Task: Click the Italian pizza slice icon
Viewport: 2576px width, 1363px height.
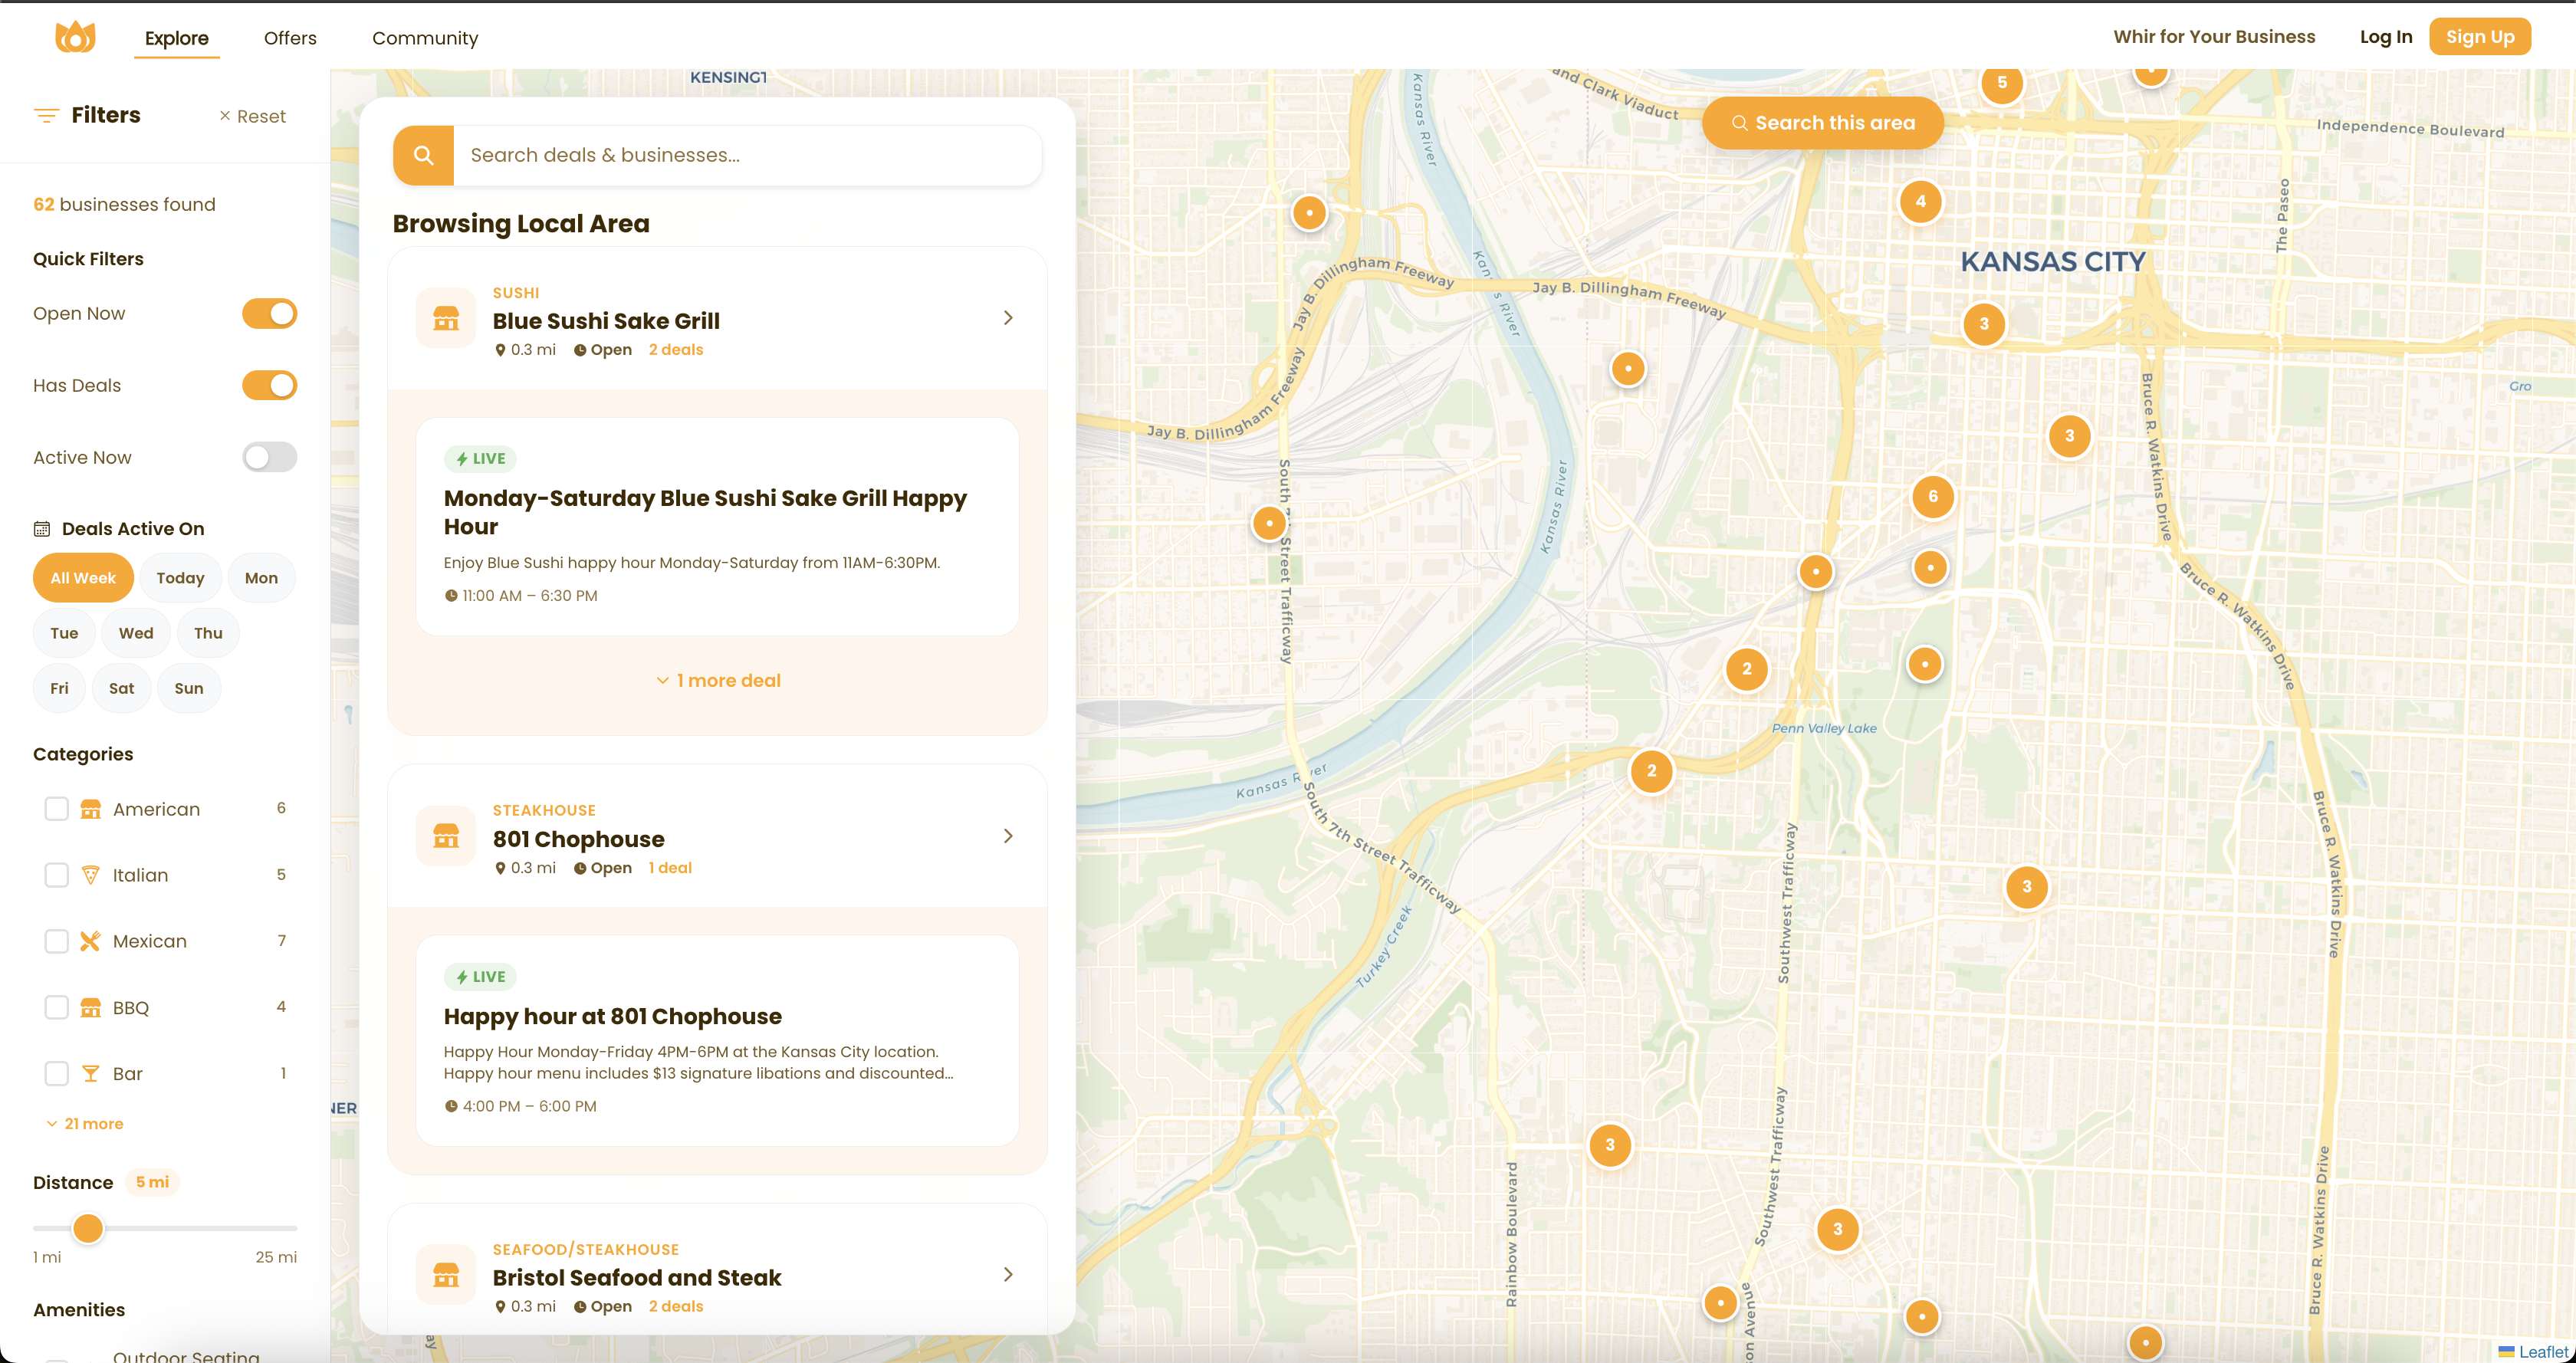Action: (x=90, y=875)
